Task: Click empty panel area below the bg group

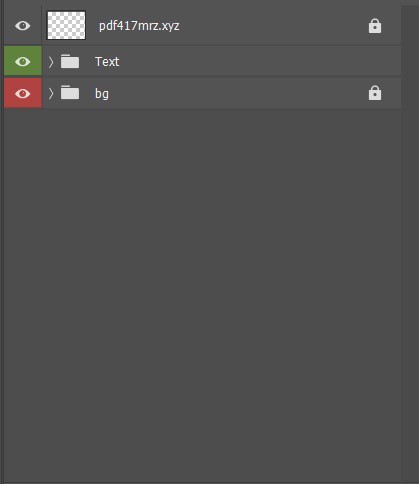Action: pos(202,293)
